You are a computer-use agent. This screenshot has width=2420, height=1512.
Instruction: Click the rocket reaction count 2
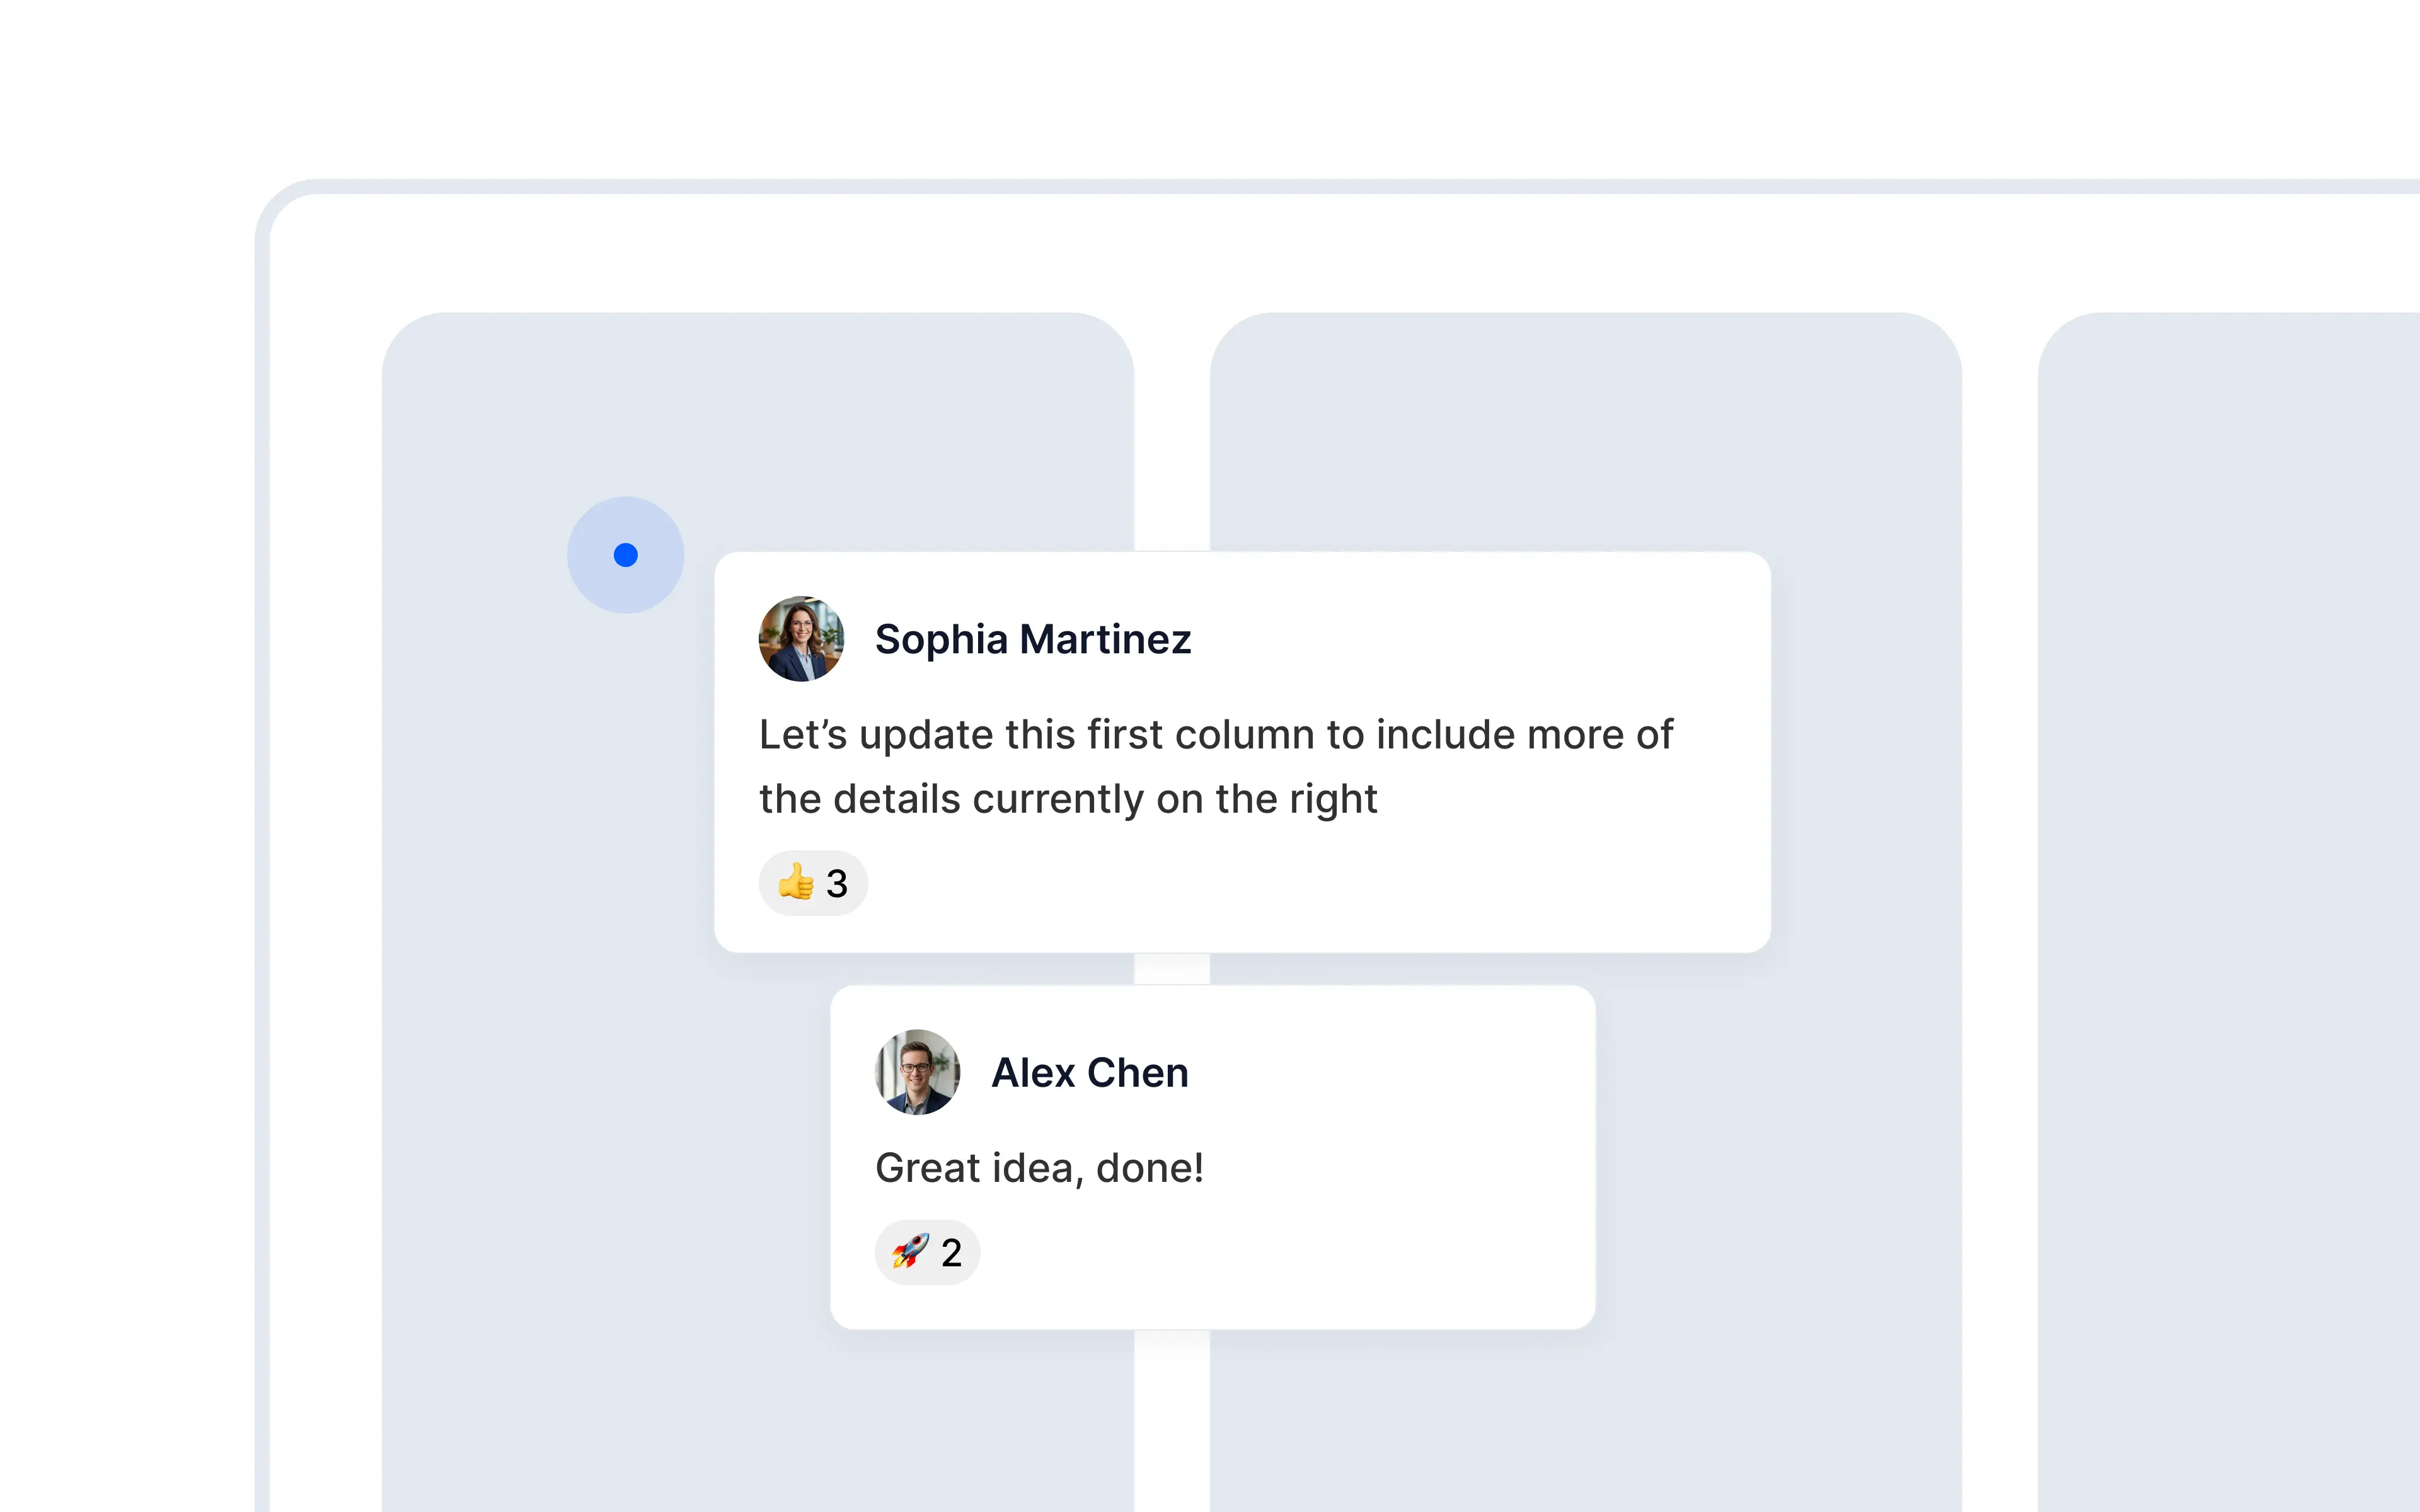tap(951, 1252)
